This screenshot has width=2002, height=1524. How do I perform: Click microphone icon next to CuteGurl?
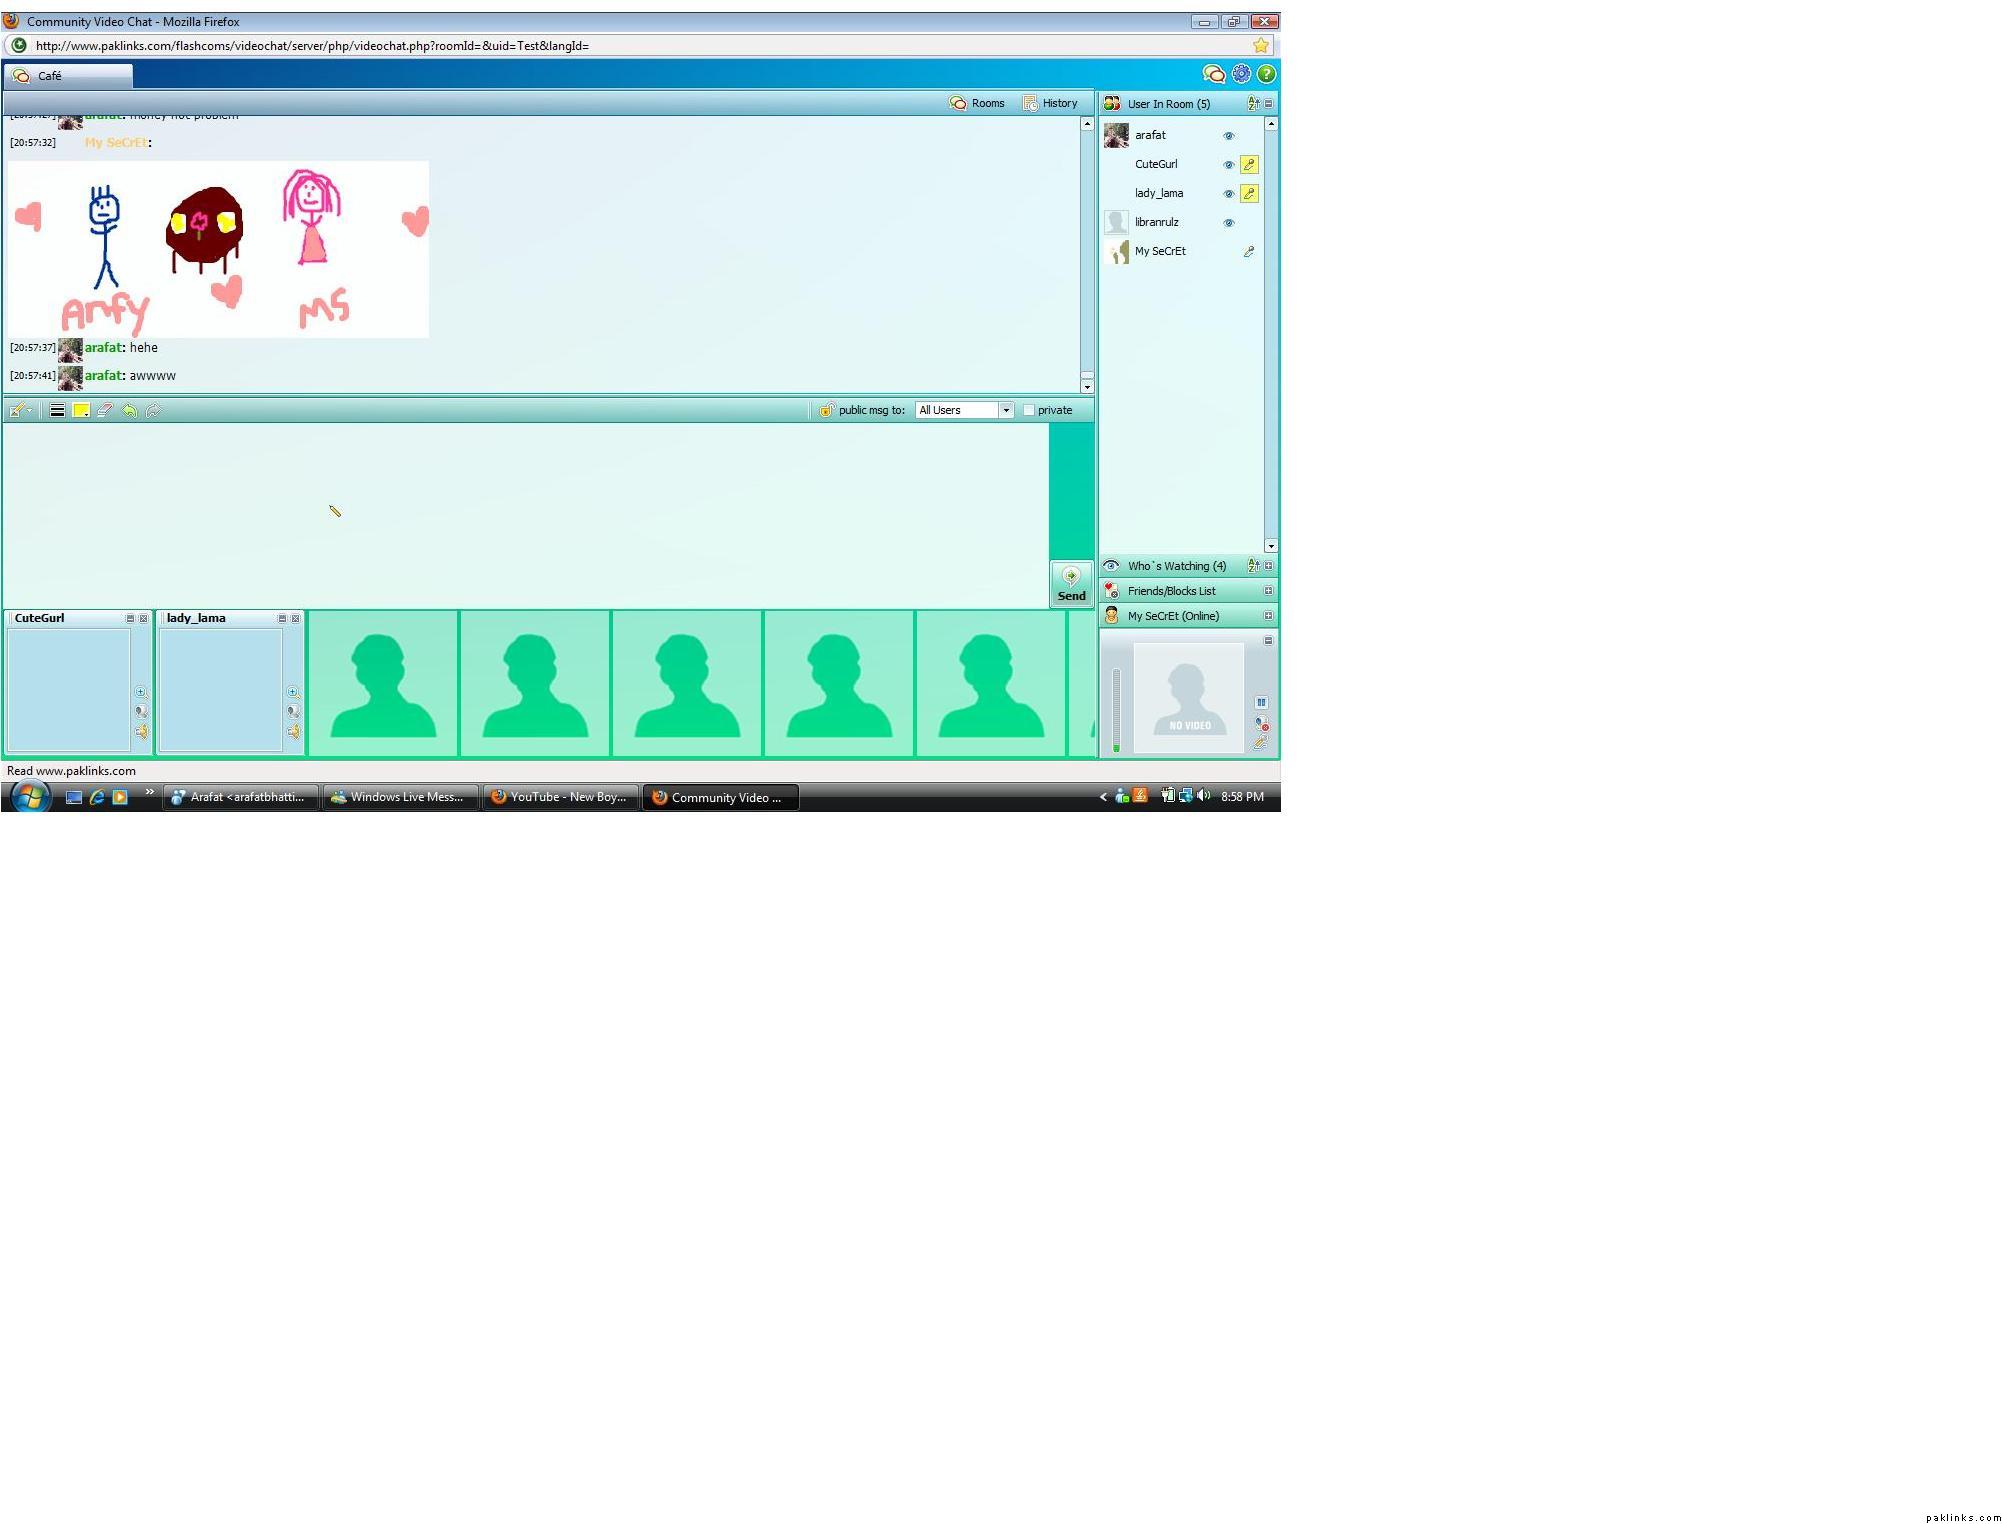(x=1249, y=164)
